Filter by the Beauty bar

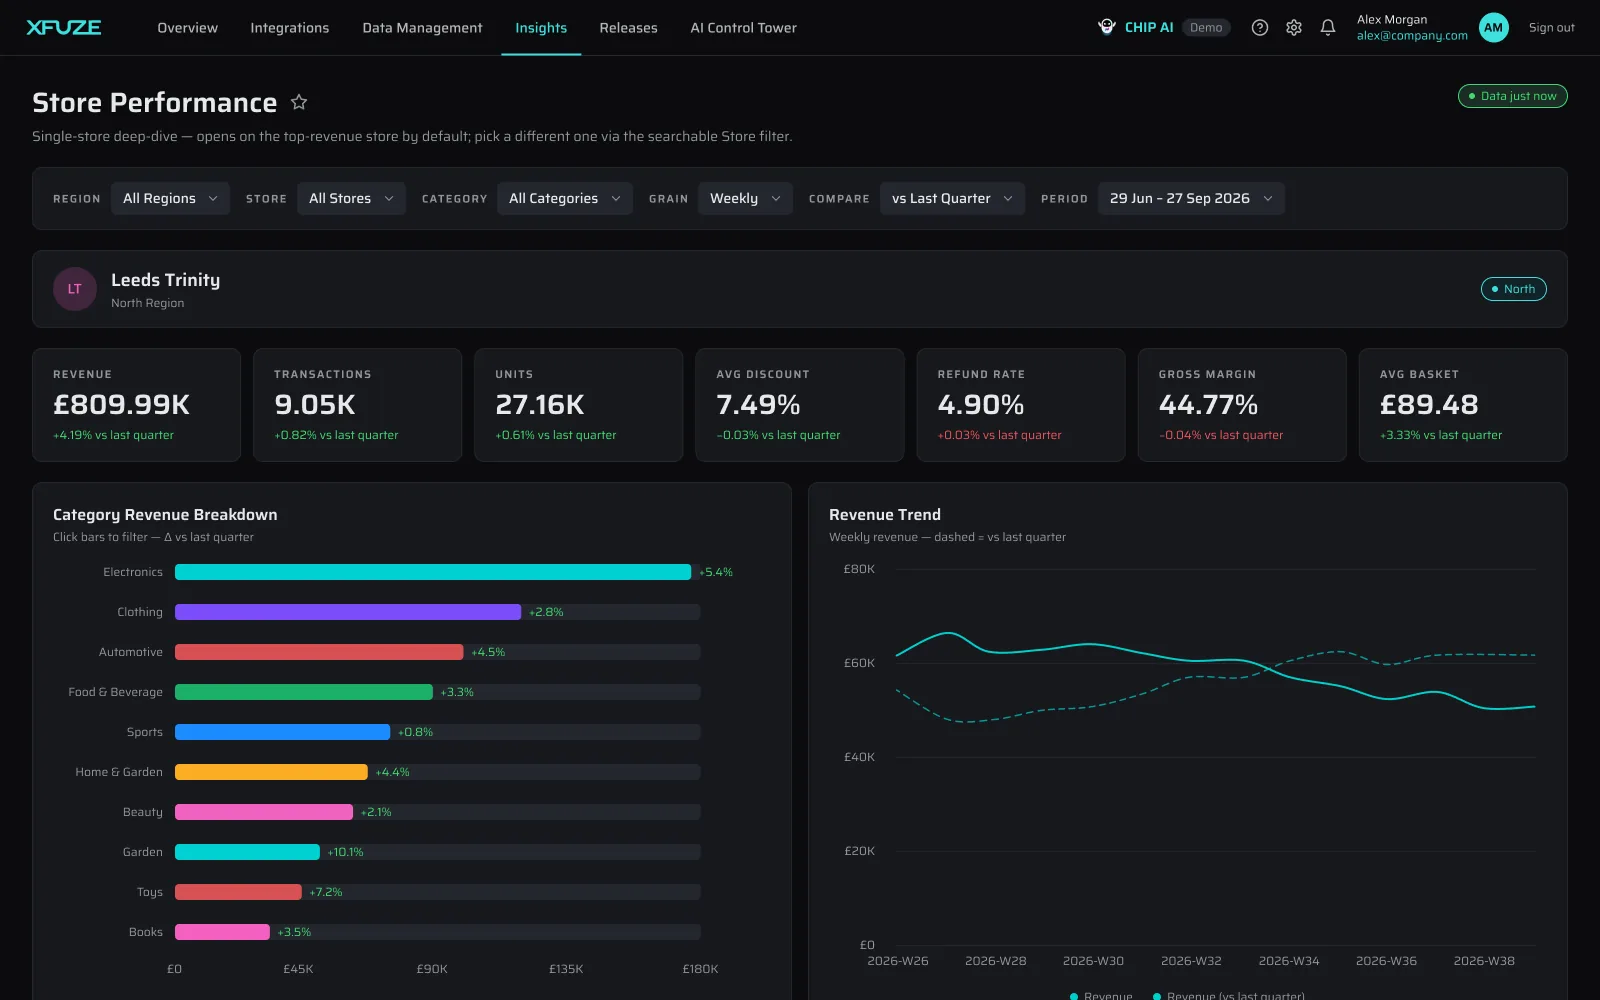(264, 812)
